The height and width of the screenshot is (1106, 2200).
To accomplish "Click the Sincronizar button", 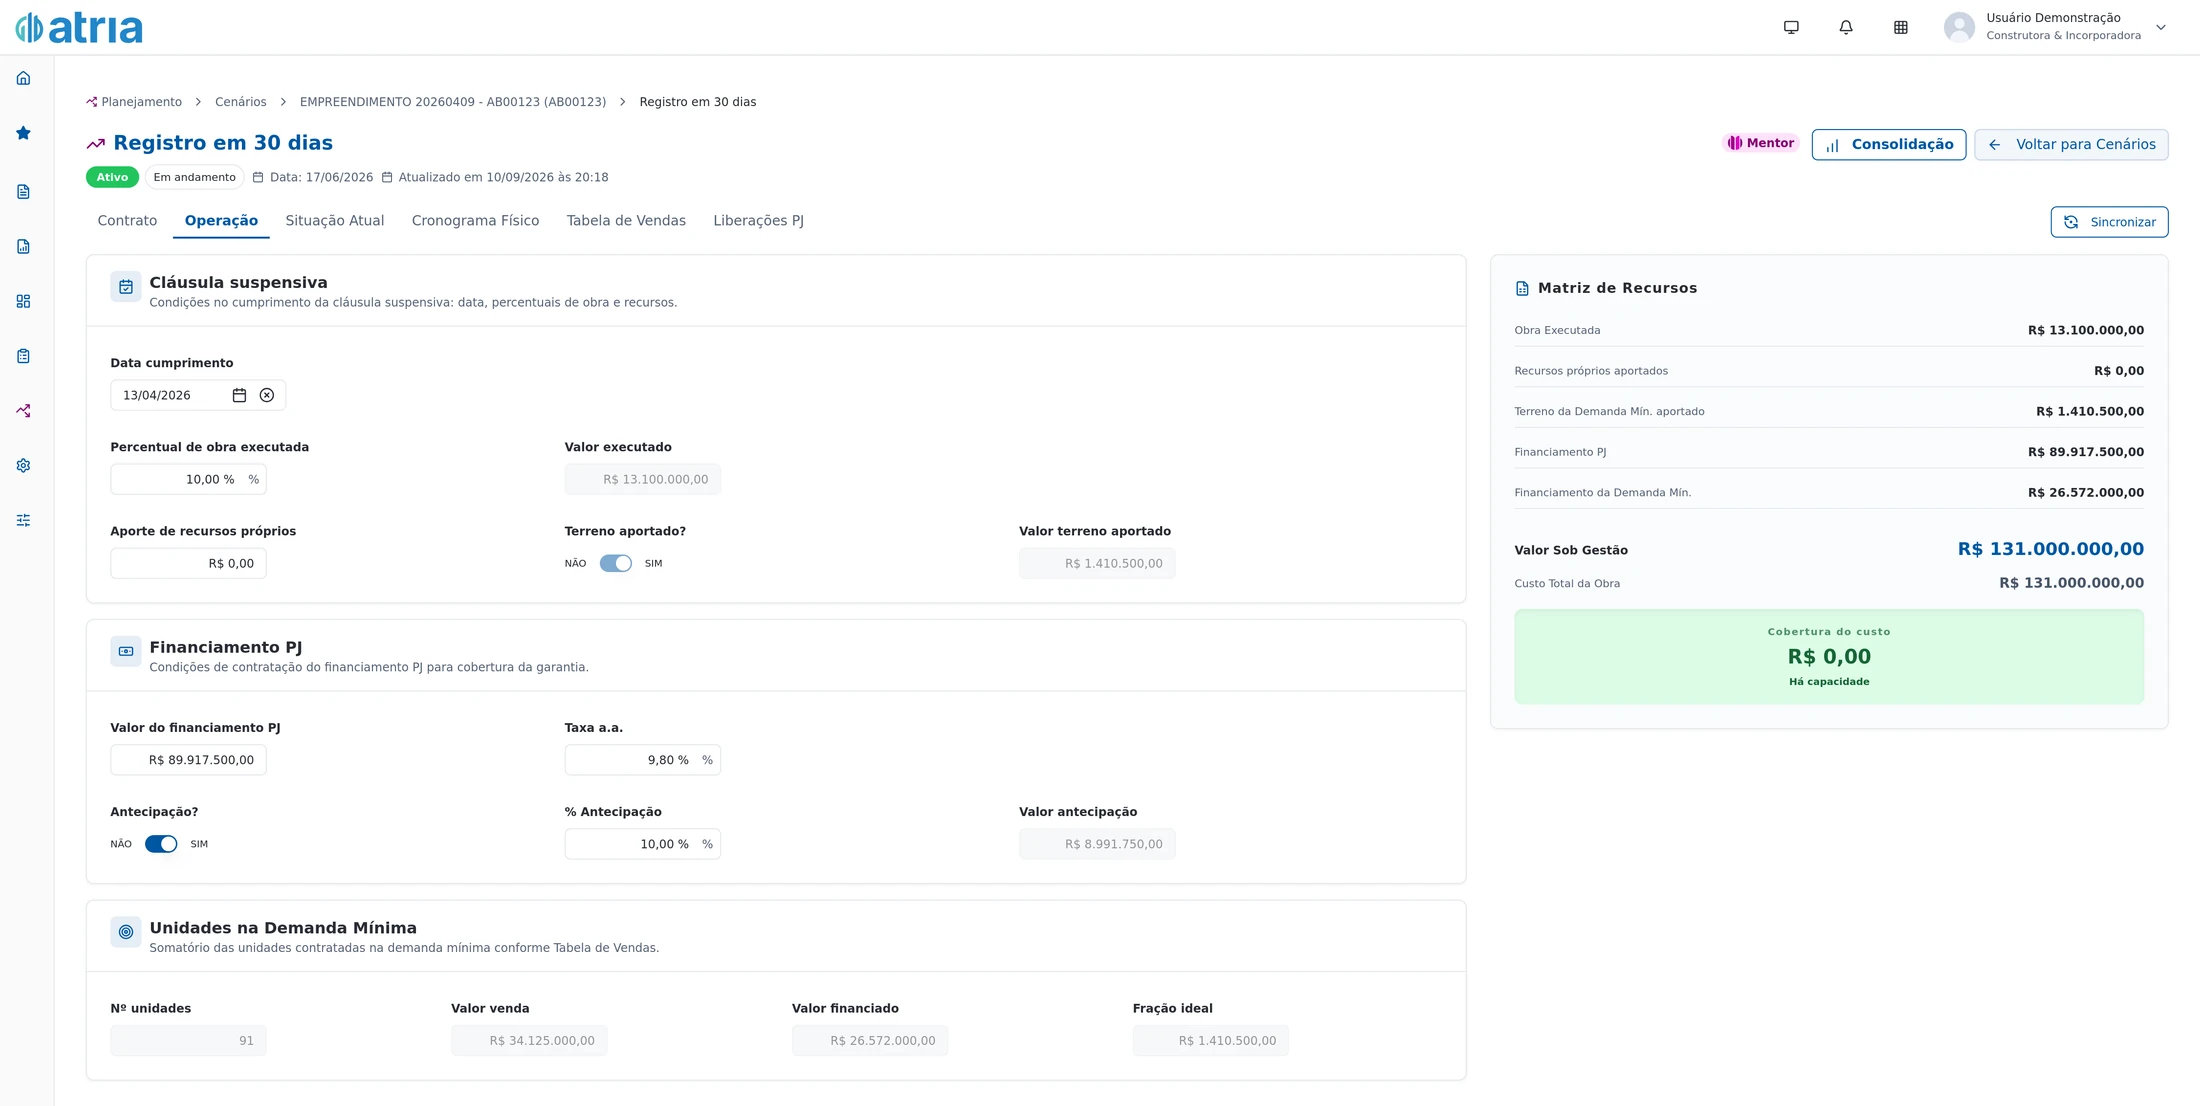I will pyautogui.click(x=2109, y=222).
